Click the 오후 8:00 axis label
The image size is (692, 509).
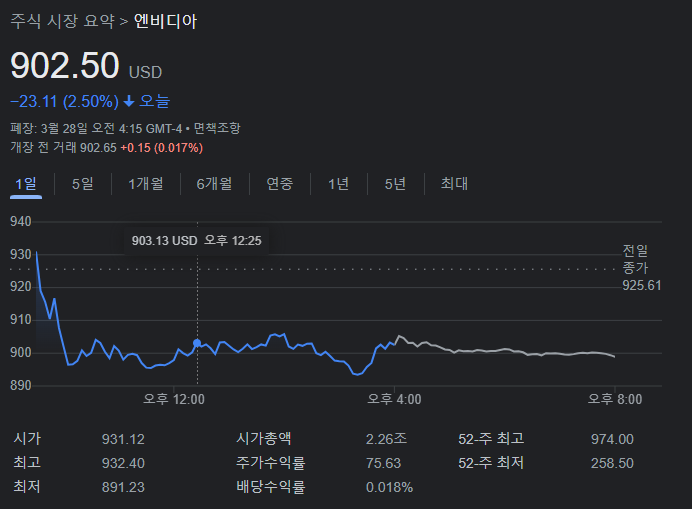click(615, 400)
